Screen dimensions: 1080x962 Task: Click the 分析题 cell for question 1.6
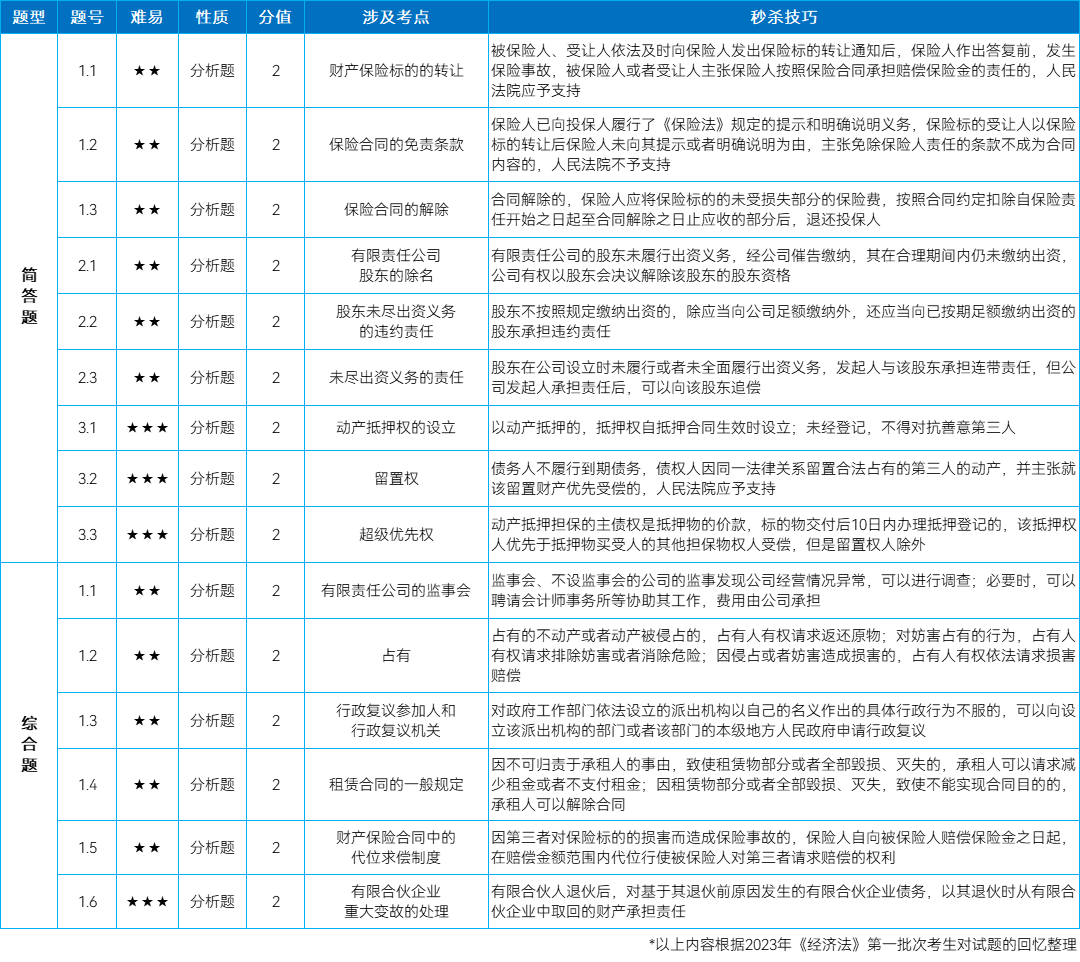(212, 902)
